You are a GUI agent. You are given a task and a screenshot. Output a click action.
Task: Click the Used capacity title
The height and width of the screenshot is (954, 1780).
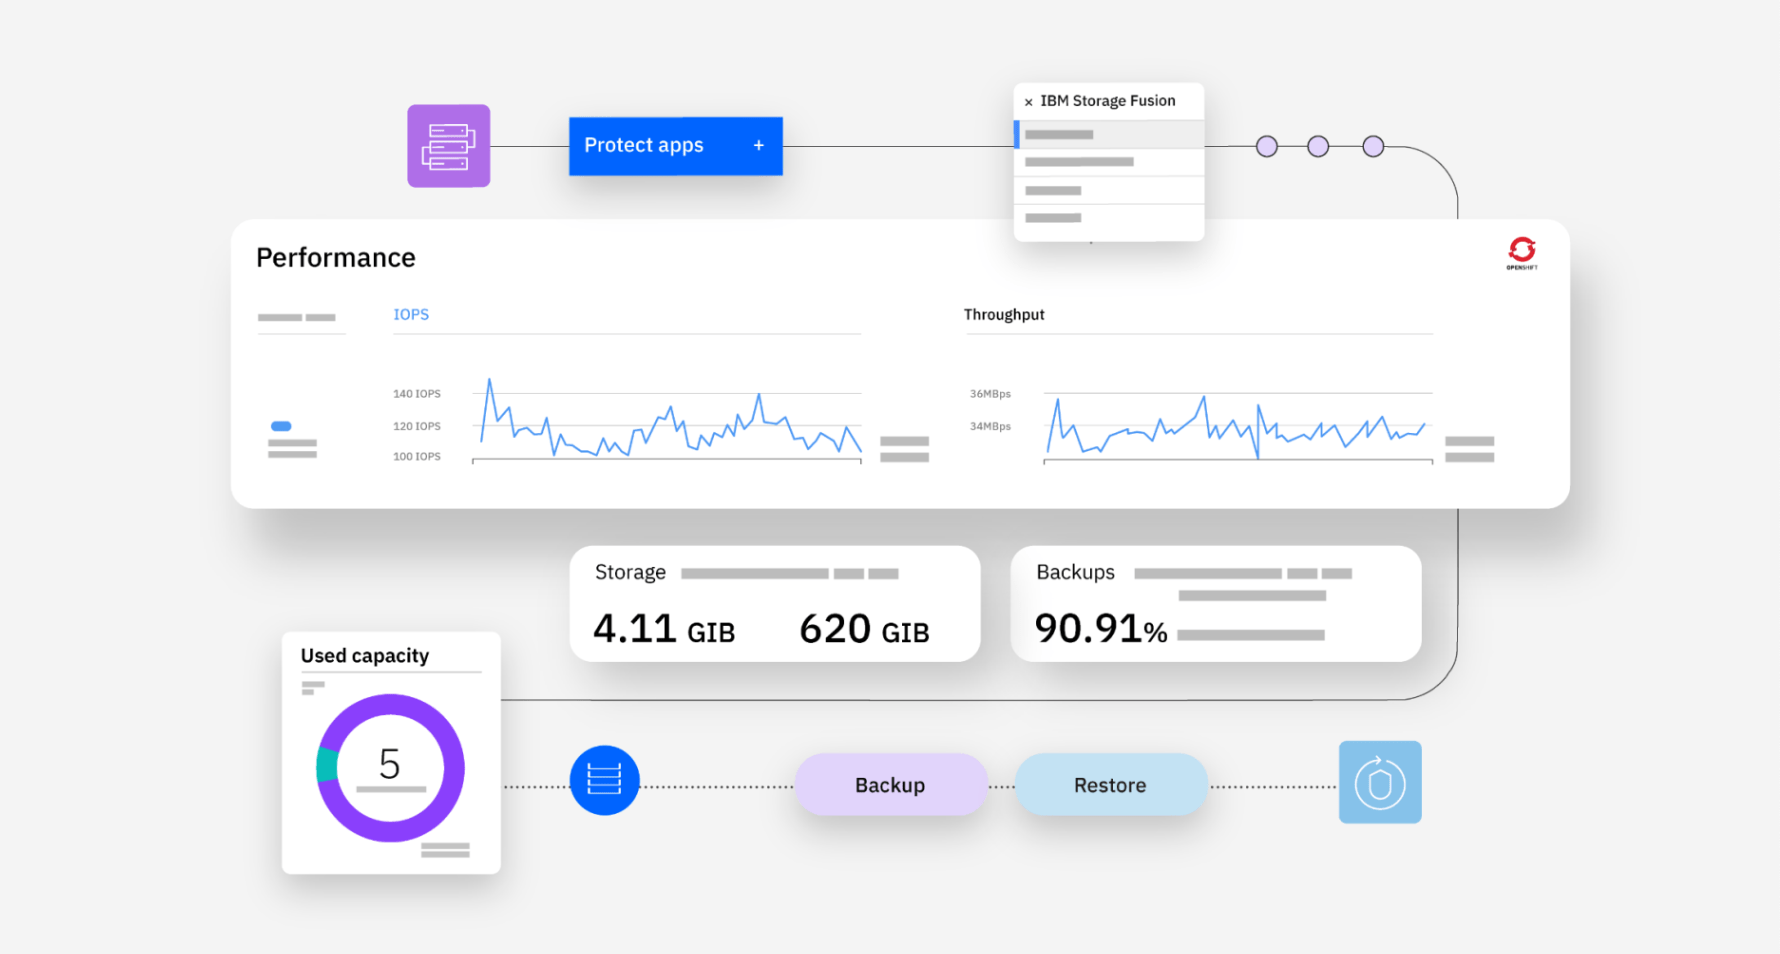tap(365, 656)
